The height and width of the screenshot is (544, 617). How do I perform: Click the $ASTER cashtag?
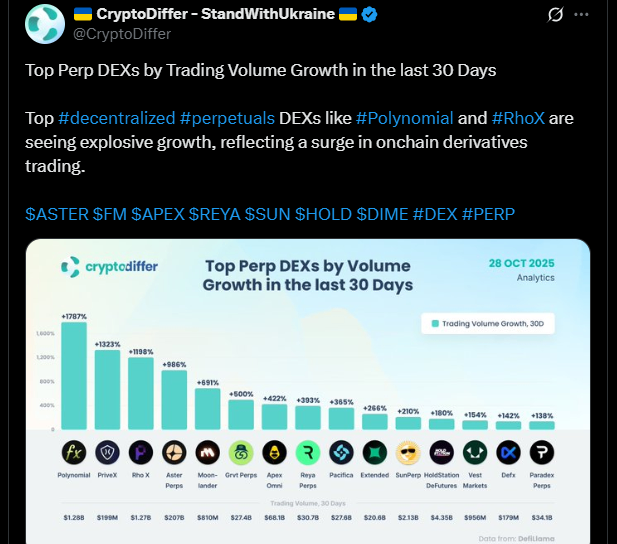click(x=55, y=215)
